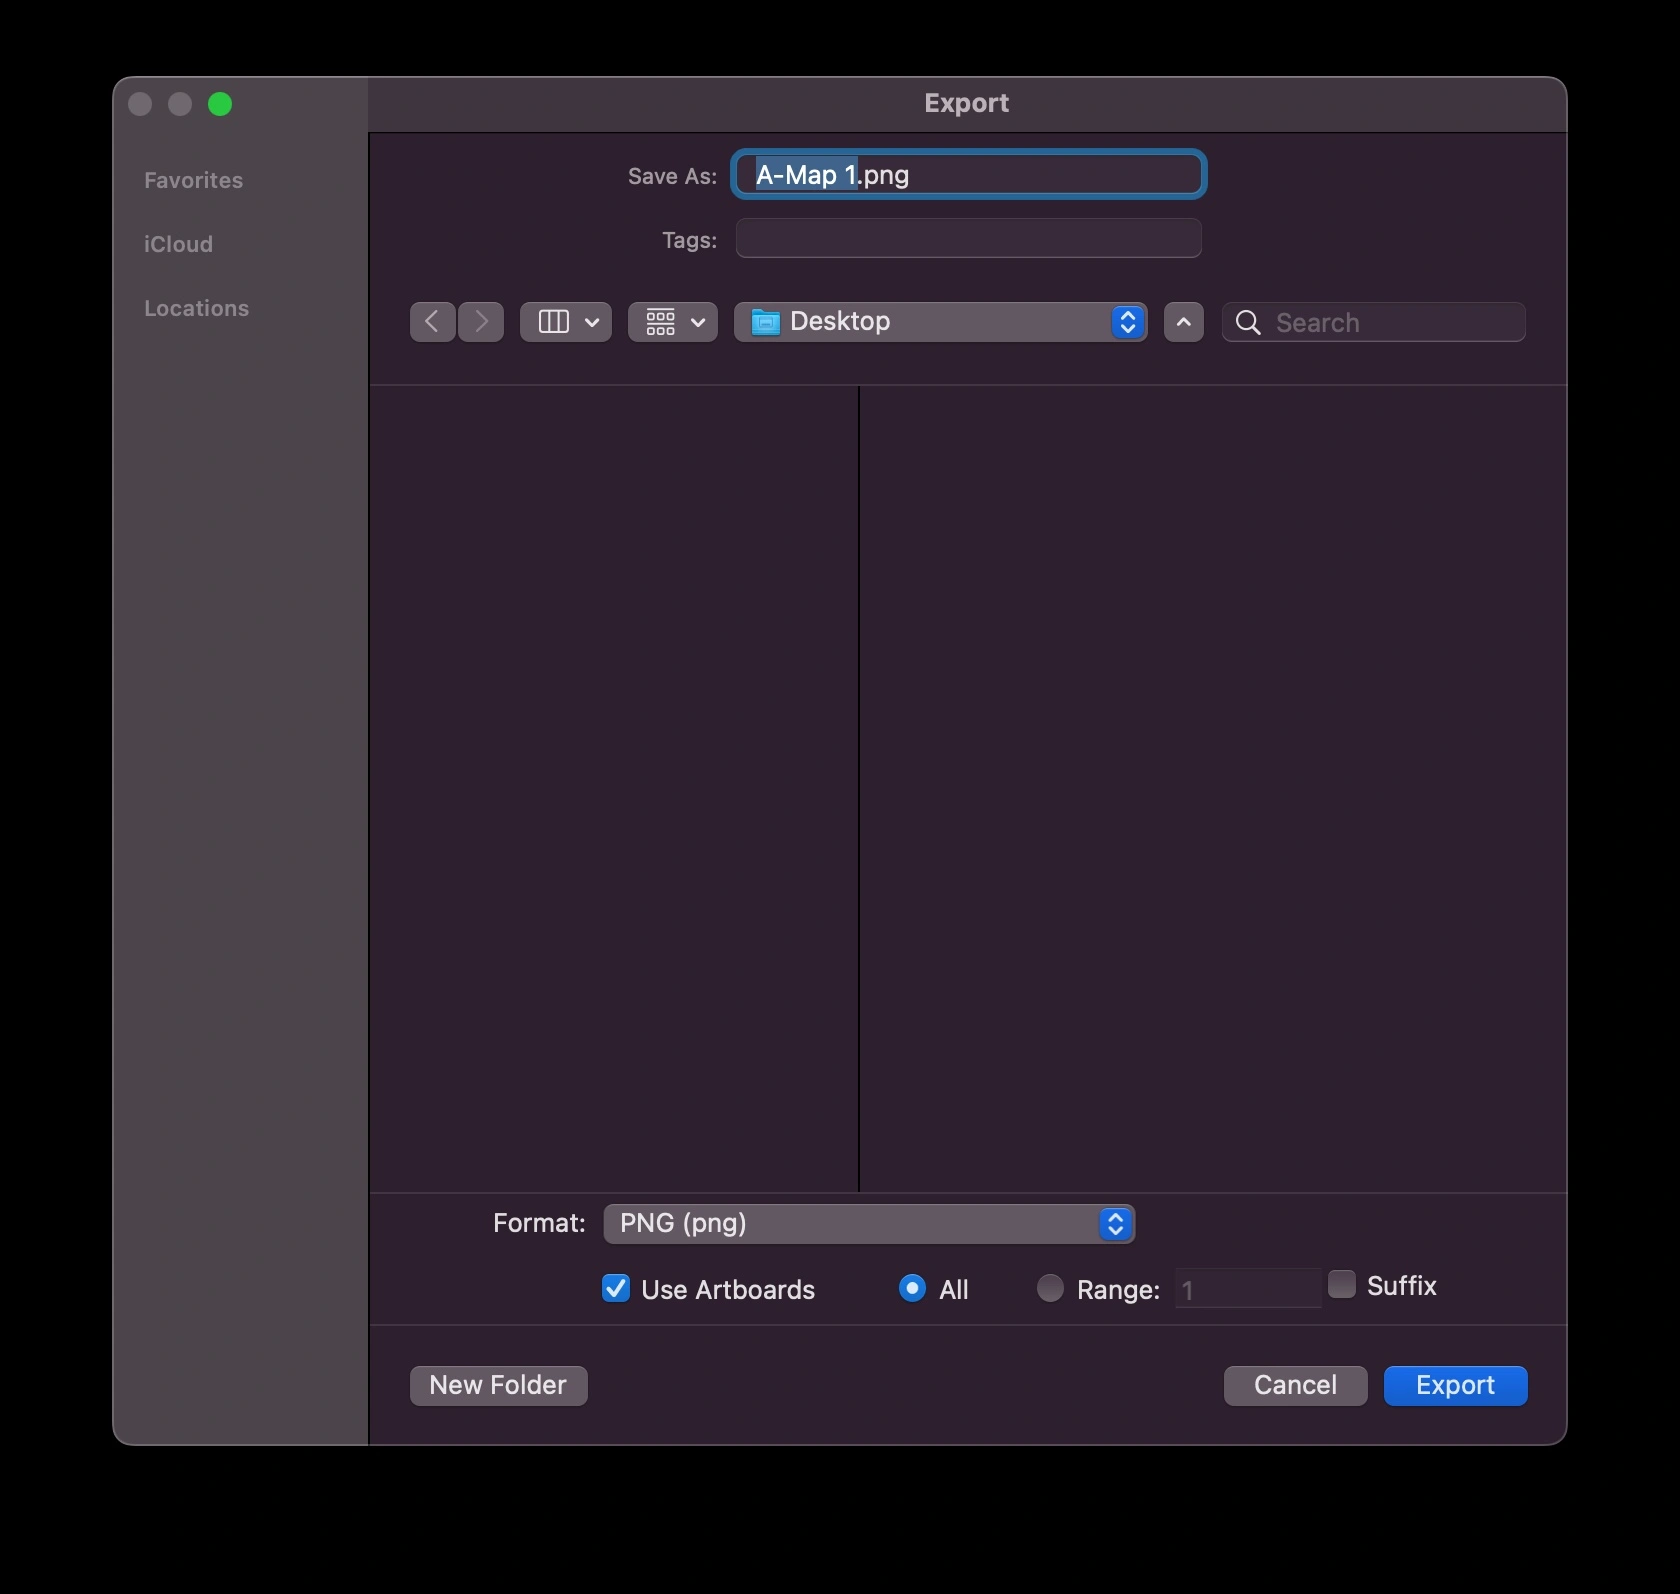
Task: Click the back navigation arrow
Action: (x=431, y=321)
